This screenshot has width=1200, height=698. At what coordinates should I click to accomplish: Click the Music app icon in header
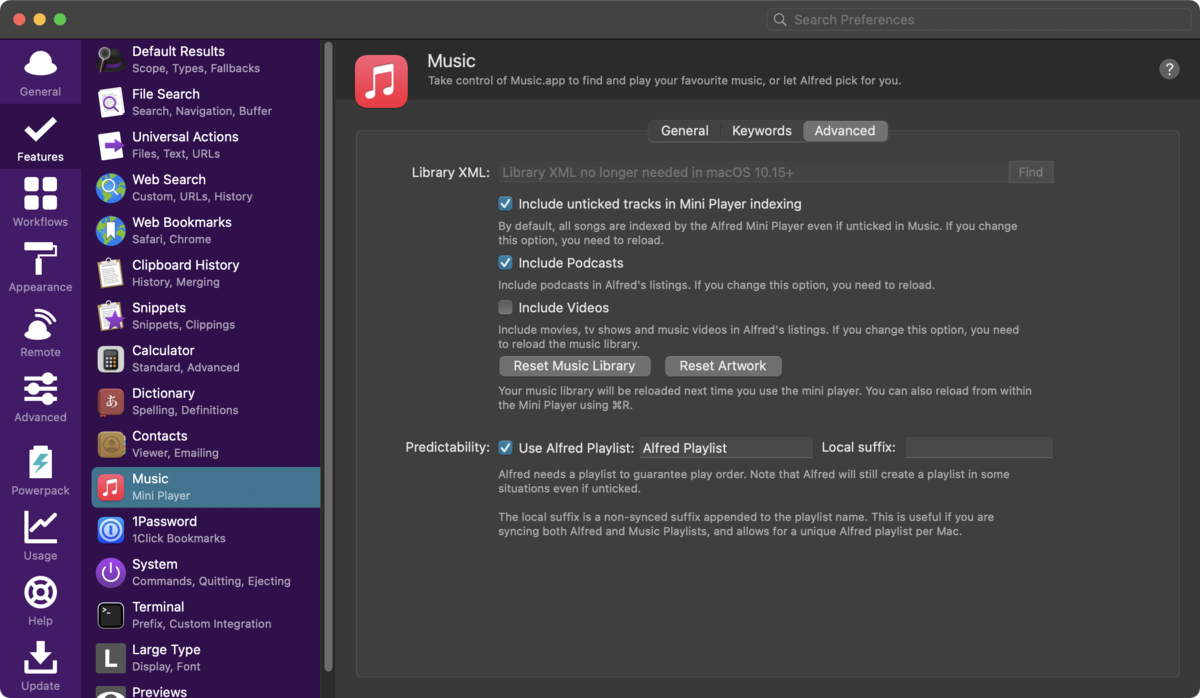pos(381,81)
